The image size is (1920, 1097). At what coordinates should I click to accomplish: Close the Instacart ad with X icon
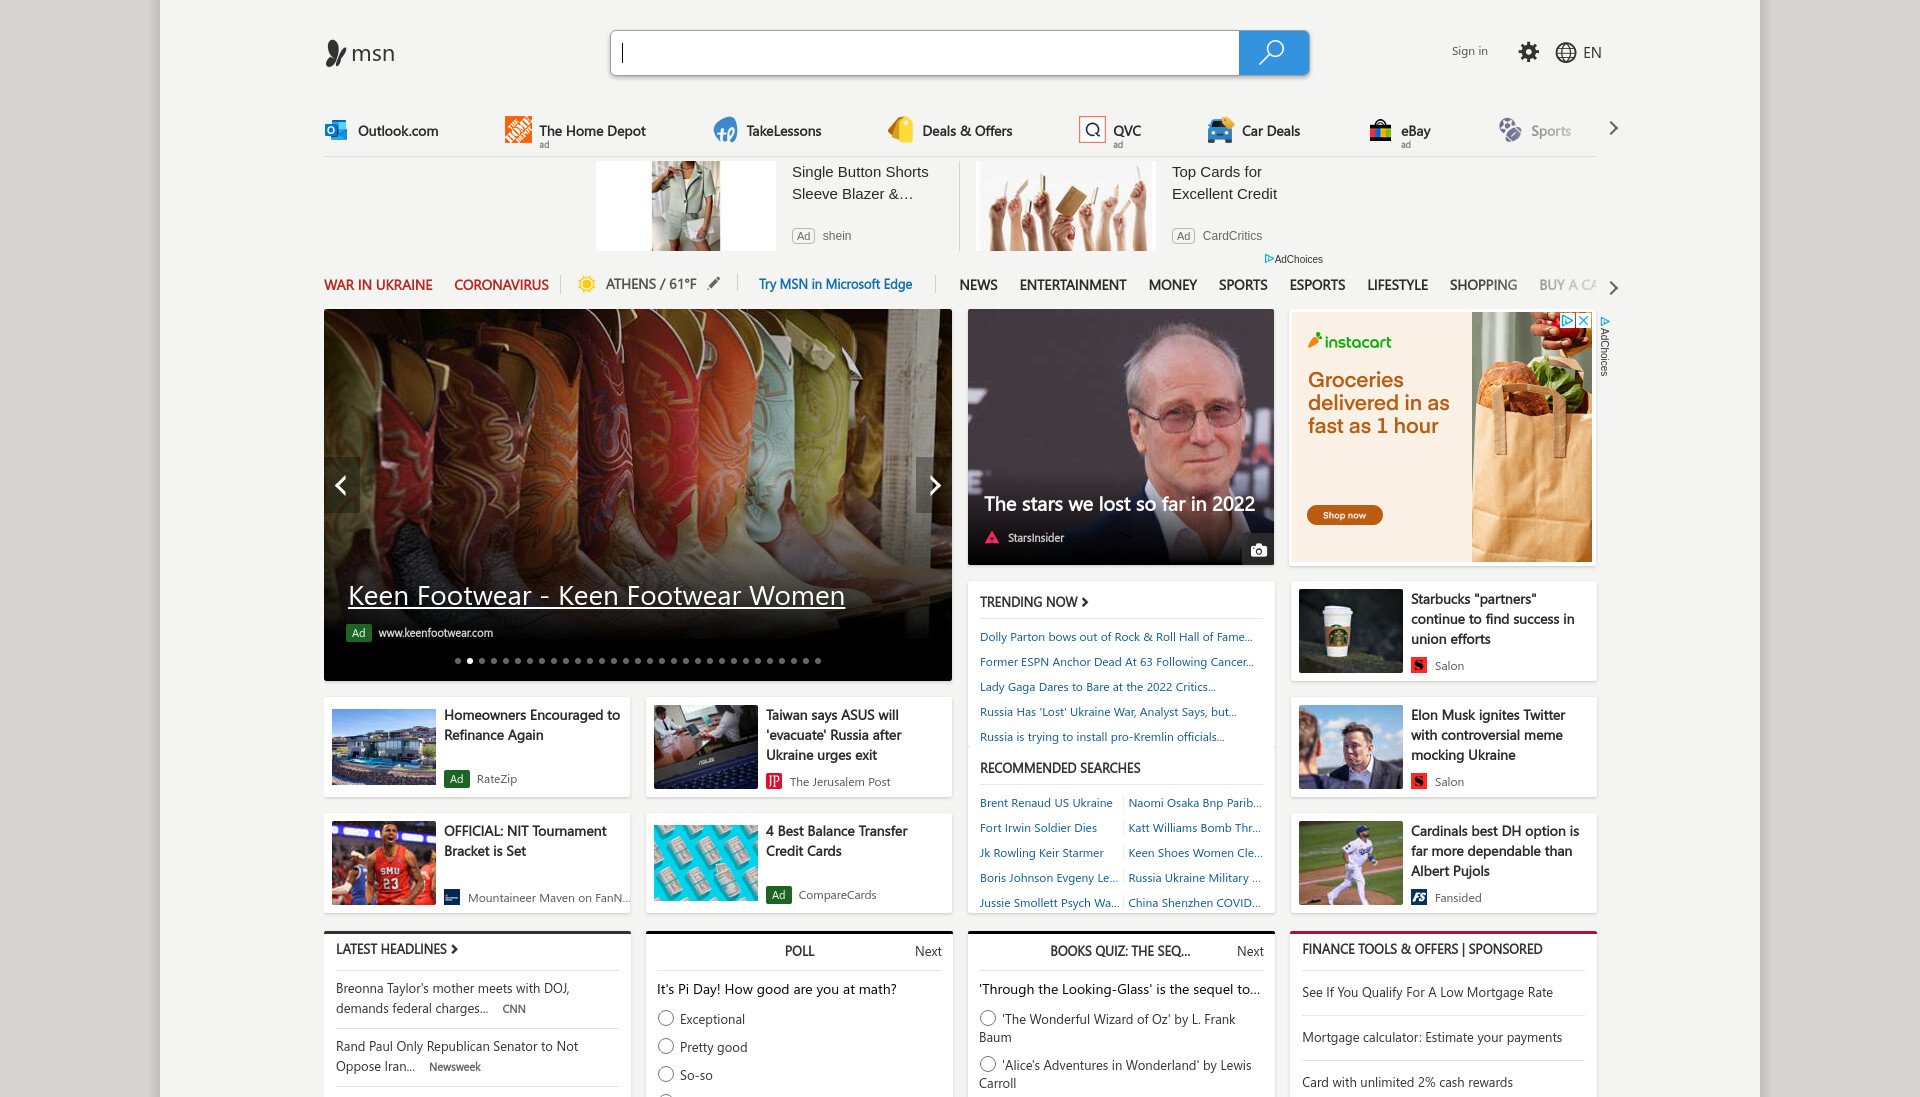point(1583,320)
